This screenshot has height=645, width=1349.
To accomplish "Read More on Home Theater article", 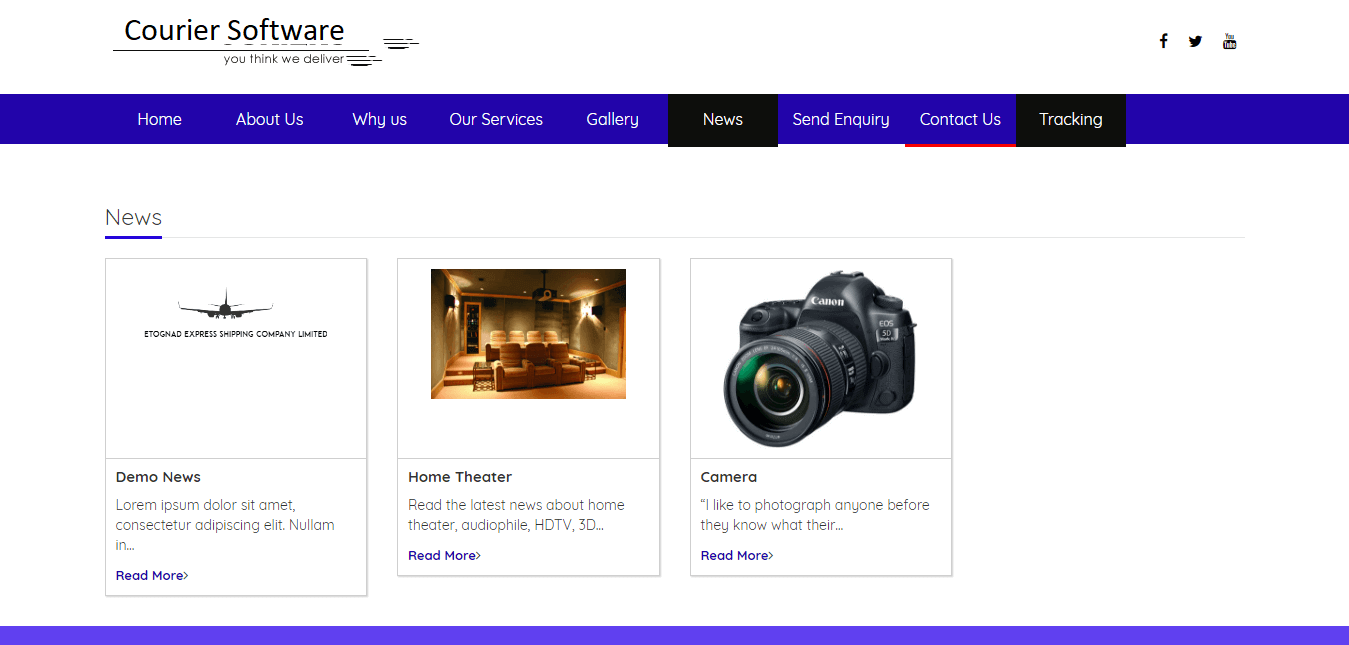I will 444,555.
